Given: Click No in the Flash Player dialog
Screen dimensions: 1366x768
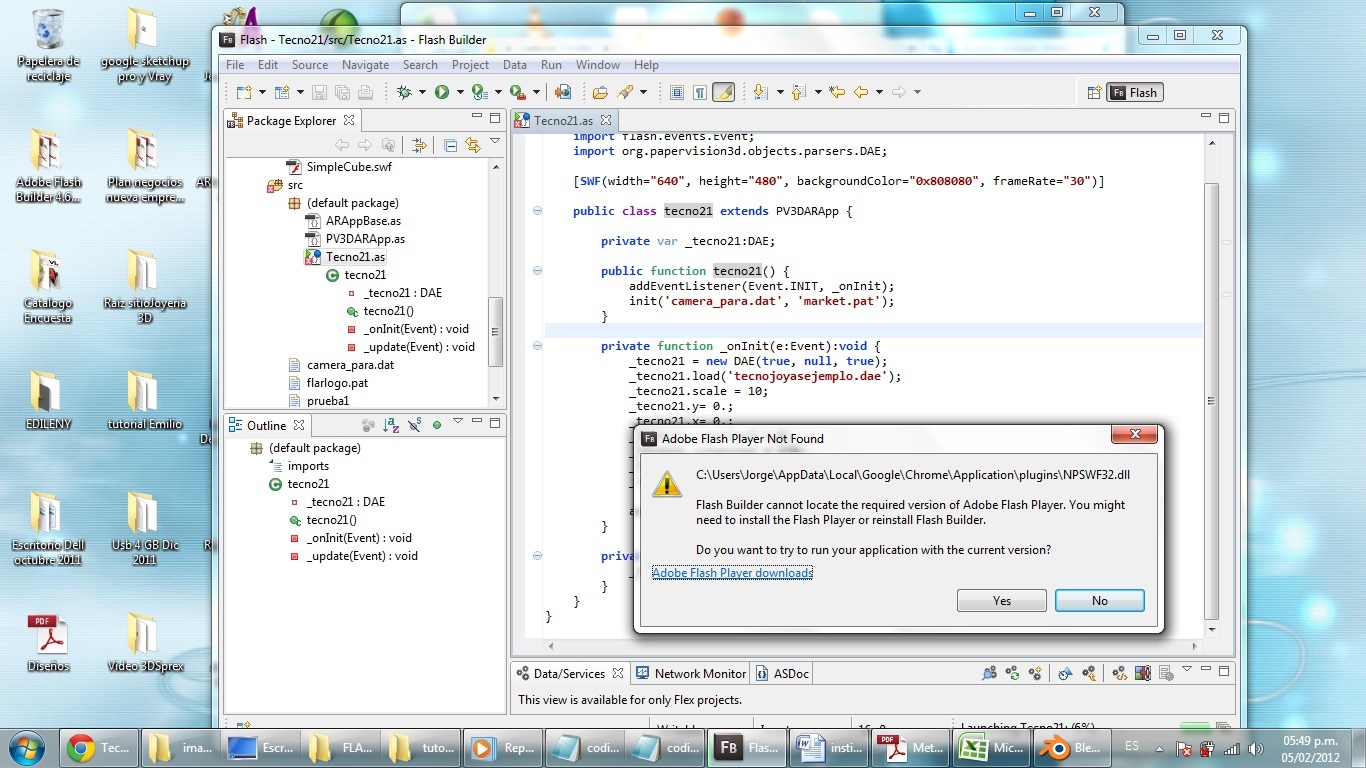Looking at the screenshot, I should pyautogui.click(x=1100, y=600).
